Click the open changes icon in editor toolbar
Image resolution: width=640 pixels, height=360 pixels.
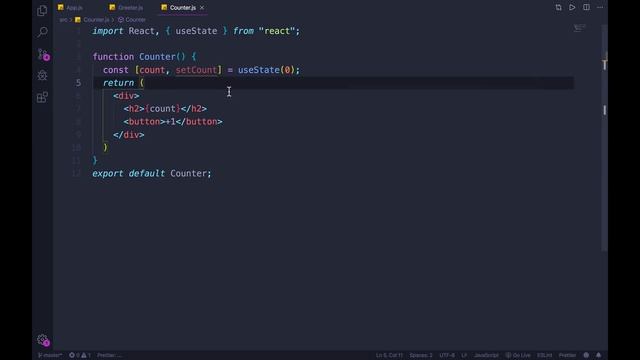[x=558, y=7]
